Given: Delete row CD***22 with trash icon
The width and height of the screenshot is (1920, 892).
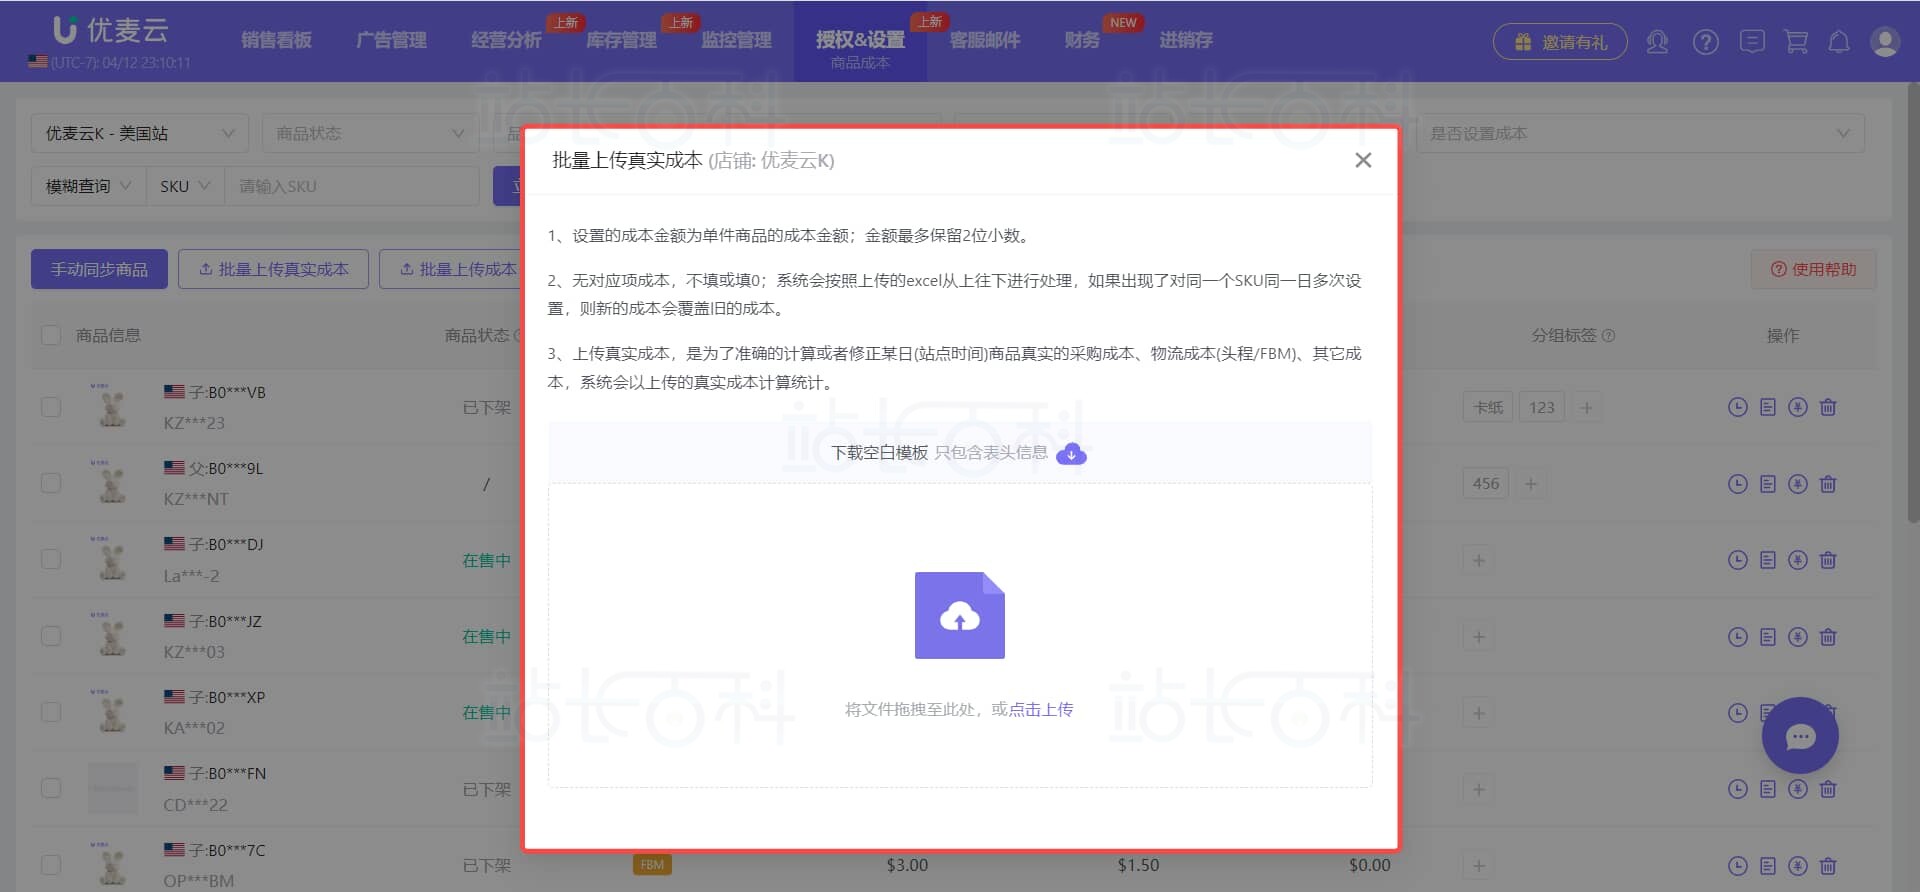Looking at the screenshot, I should click(1828, 789).
